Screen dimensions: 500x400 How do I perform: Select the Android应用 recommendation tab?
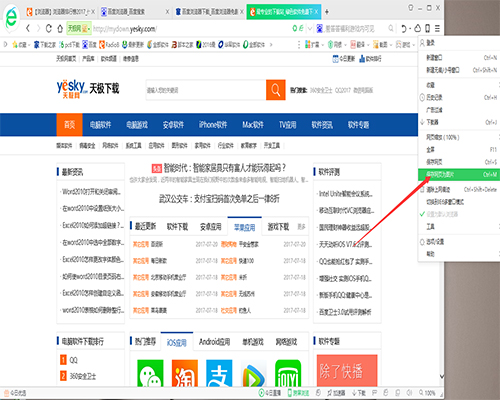pyautogui.click(x=214, y=342)
